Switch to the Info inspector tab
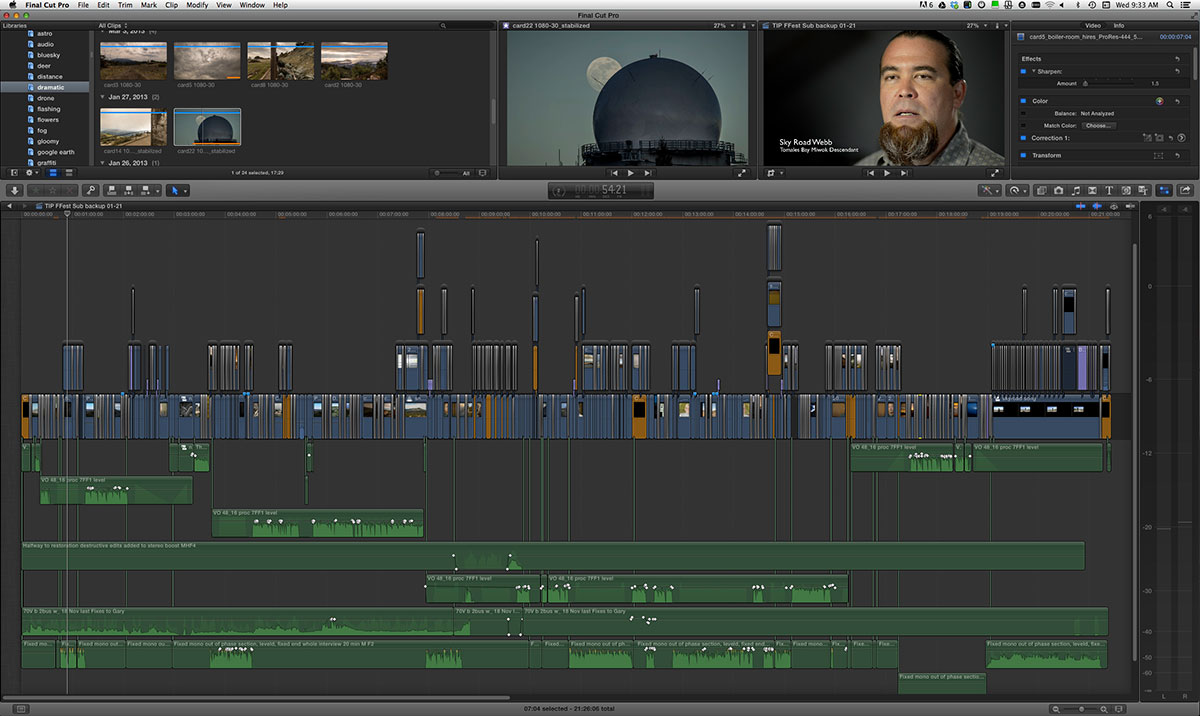Screen dimensions: 1200x716 [1119, 25]
